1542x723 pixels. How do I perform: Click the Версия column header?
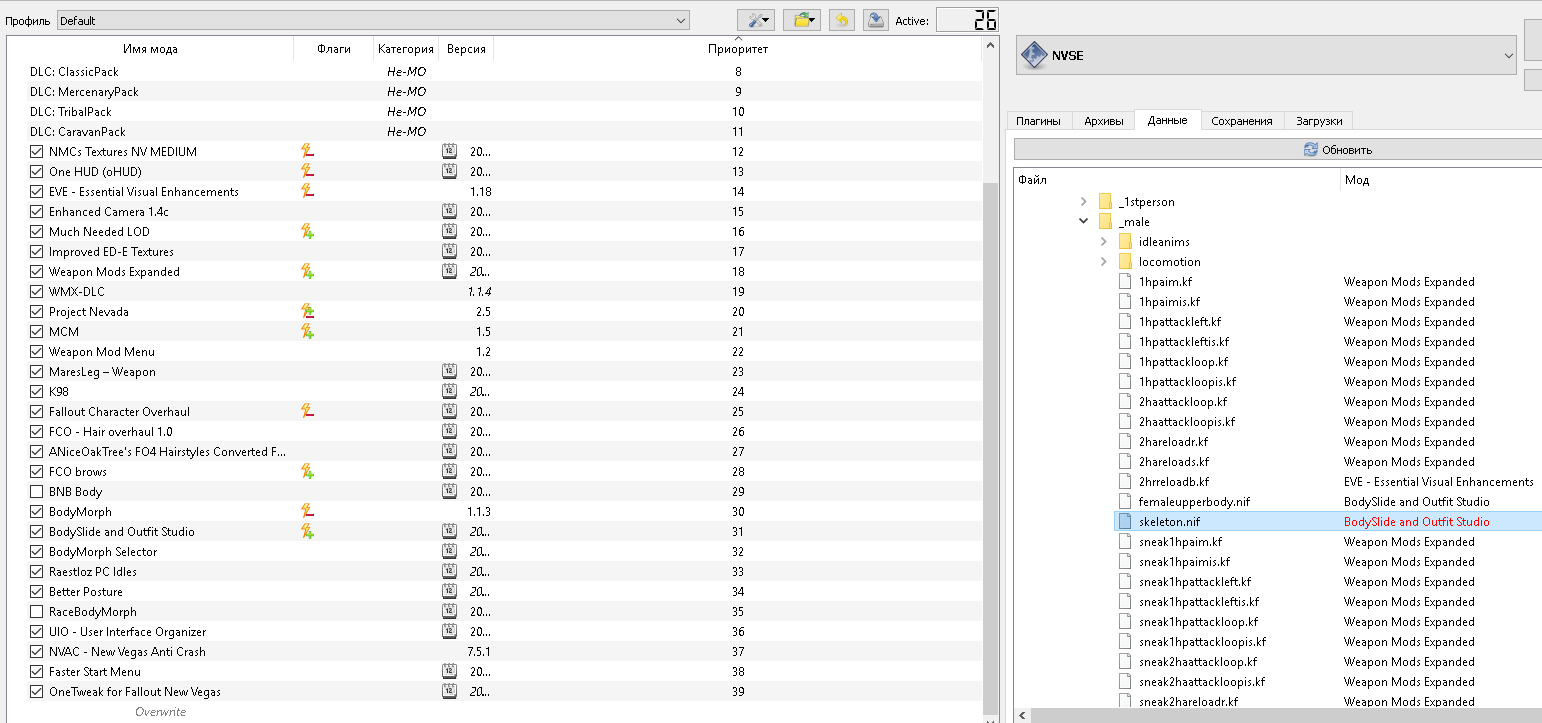[x=466, y=49]
